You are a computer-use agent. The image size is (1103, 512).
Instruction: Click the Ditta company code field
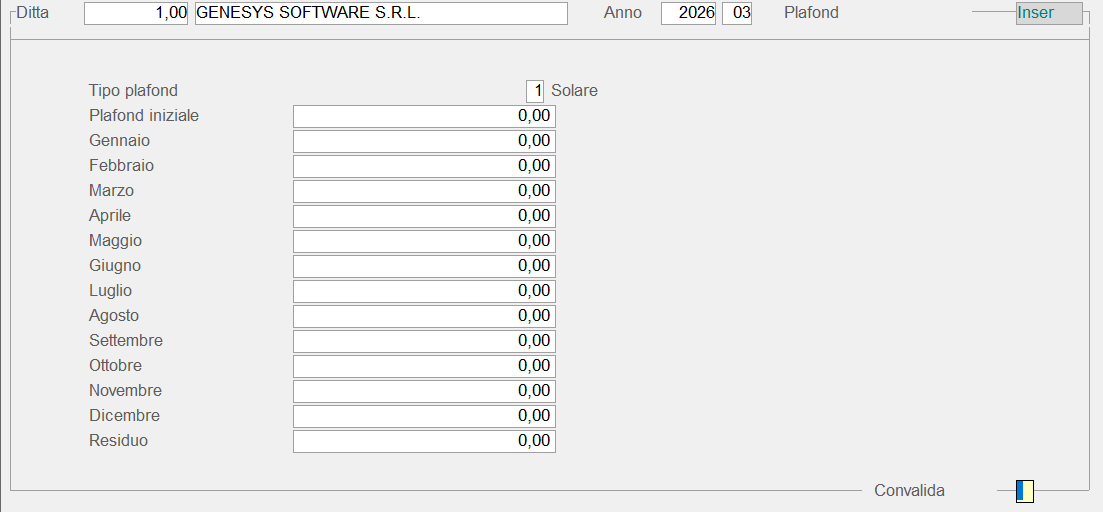136,13
